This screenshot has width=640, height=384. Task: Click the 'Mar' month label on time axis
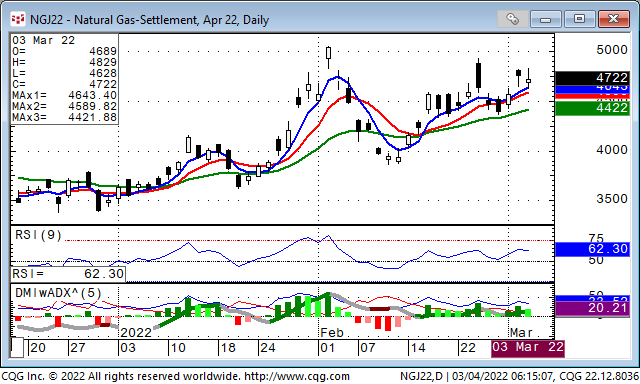pos(521,333)
